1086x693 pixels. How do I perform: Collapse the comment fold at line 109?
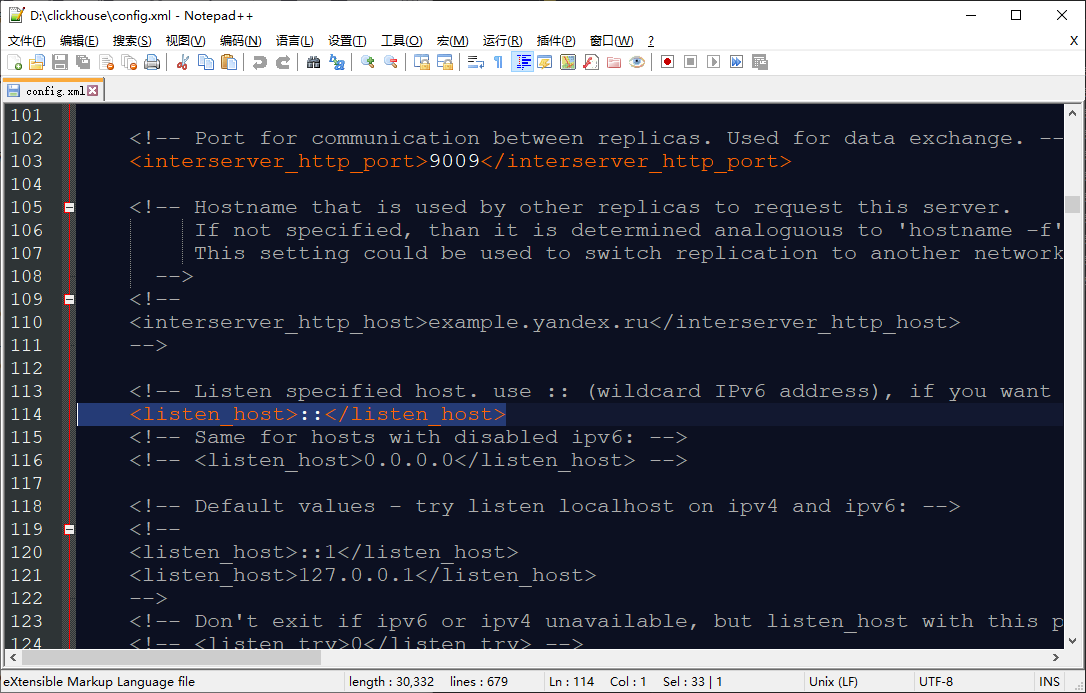point(69,299)
